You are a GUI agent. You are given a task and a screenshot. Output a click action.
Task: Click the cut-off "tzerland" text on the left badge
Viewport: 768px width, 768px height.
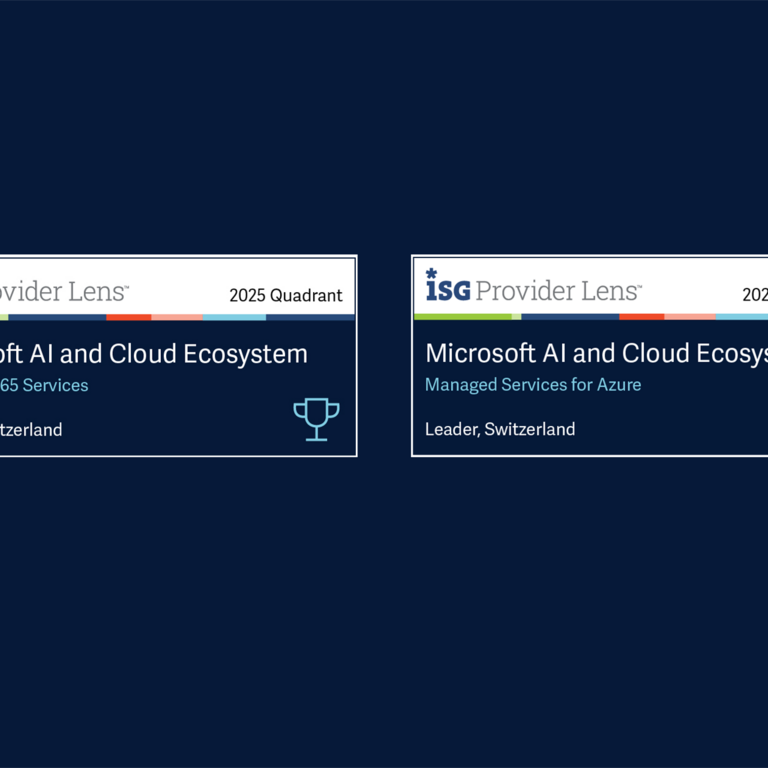(31, 430)
